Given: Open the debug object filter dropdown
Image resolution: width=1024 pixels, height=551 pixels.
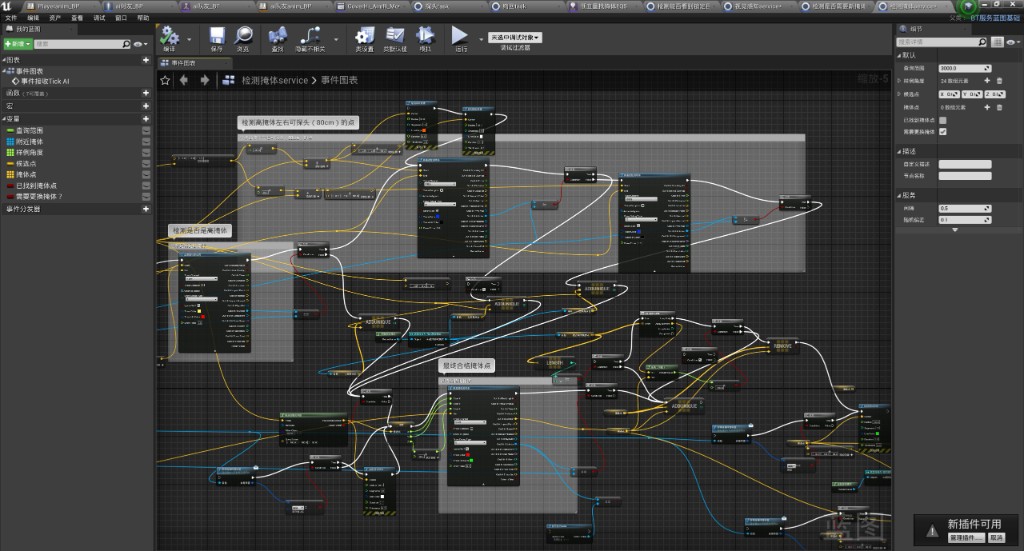Looking at the screenshot, I should 515,38.
